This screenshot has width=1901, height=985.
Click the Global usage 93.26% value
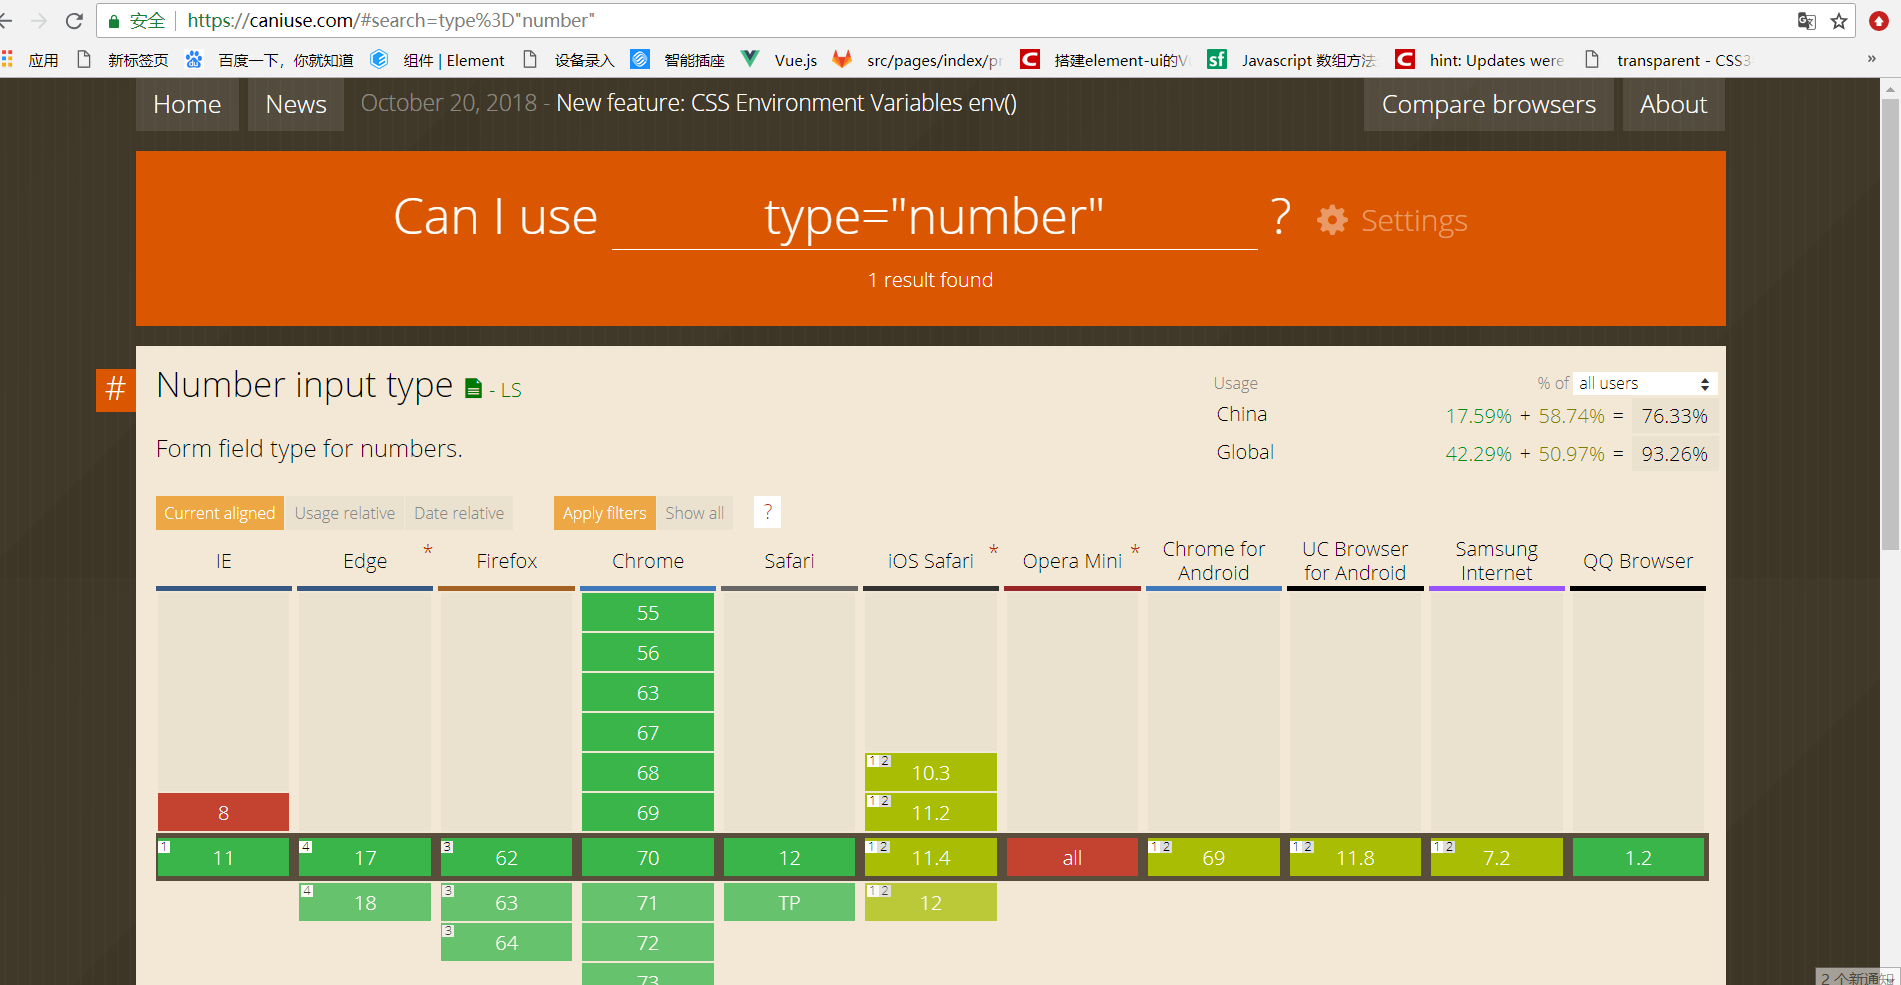click(x=1674, y=454)
